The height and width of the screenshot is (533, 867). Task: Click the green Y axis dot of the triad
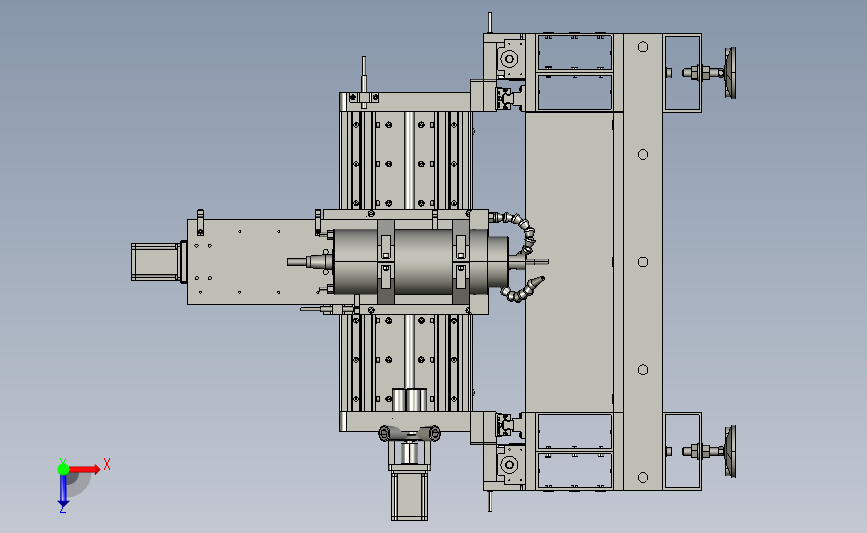point(63,469)
